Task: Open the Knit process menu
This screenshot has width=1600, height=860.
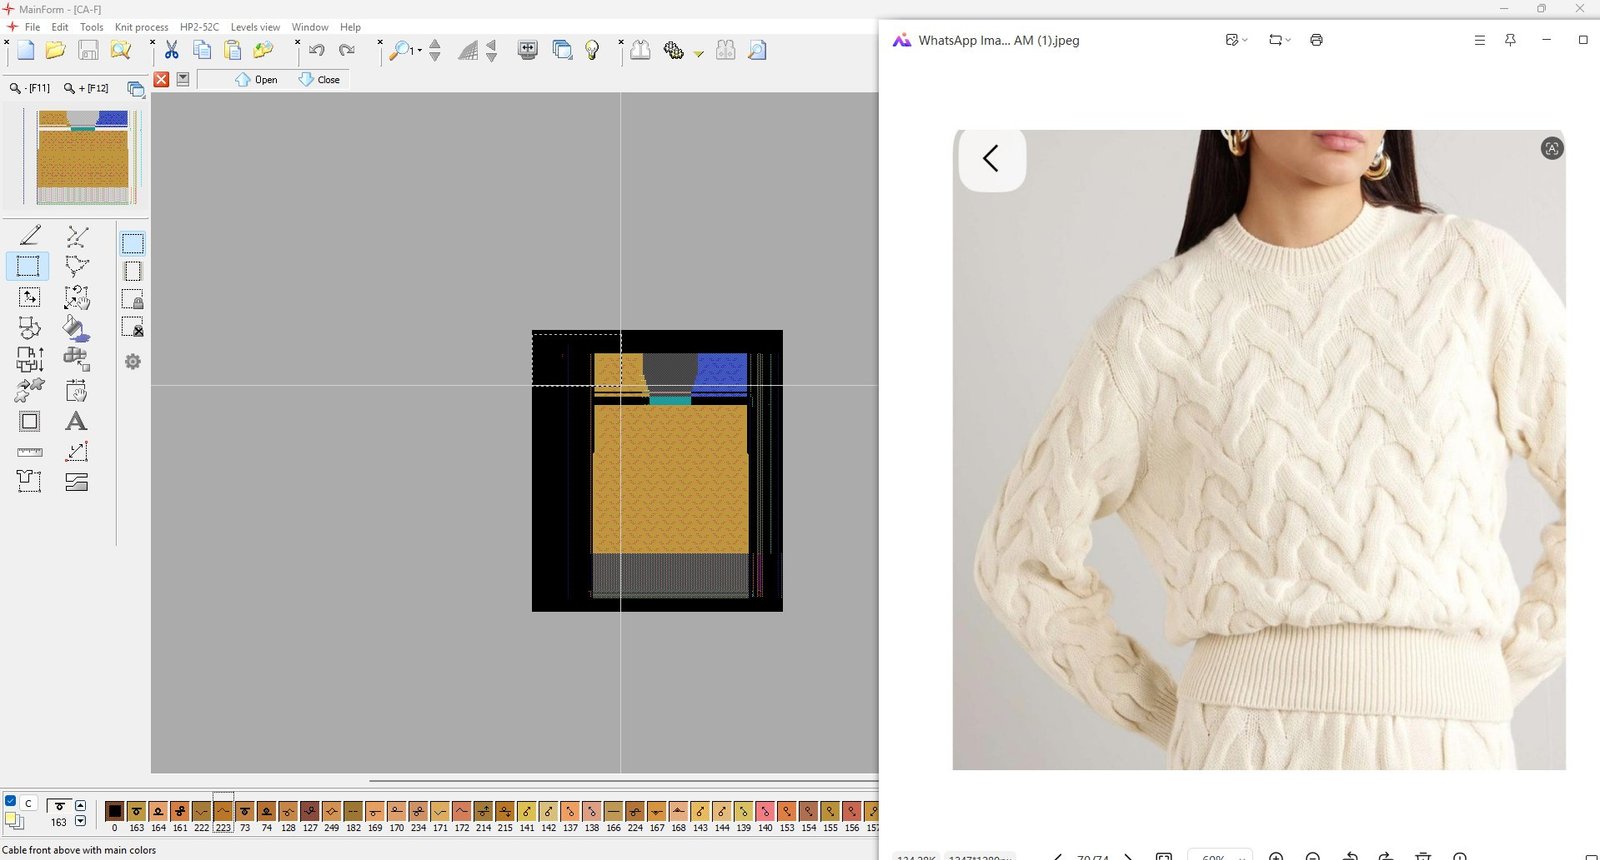Action: coord(141,27)
